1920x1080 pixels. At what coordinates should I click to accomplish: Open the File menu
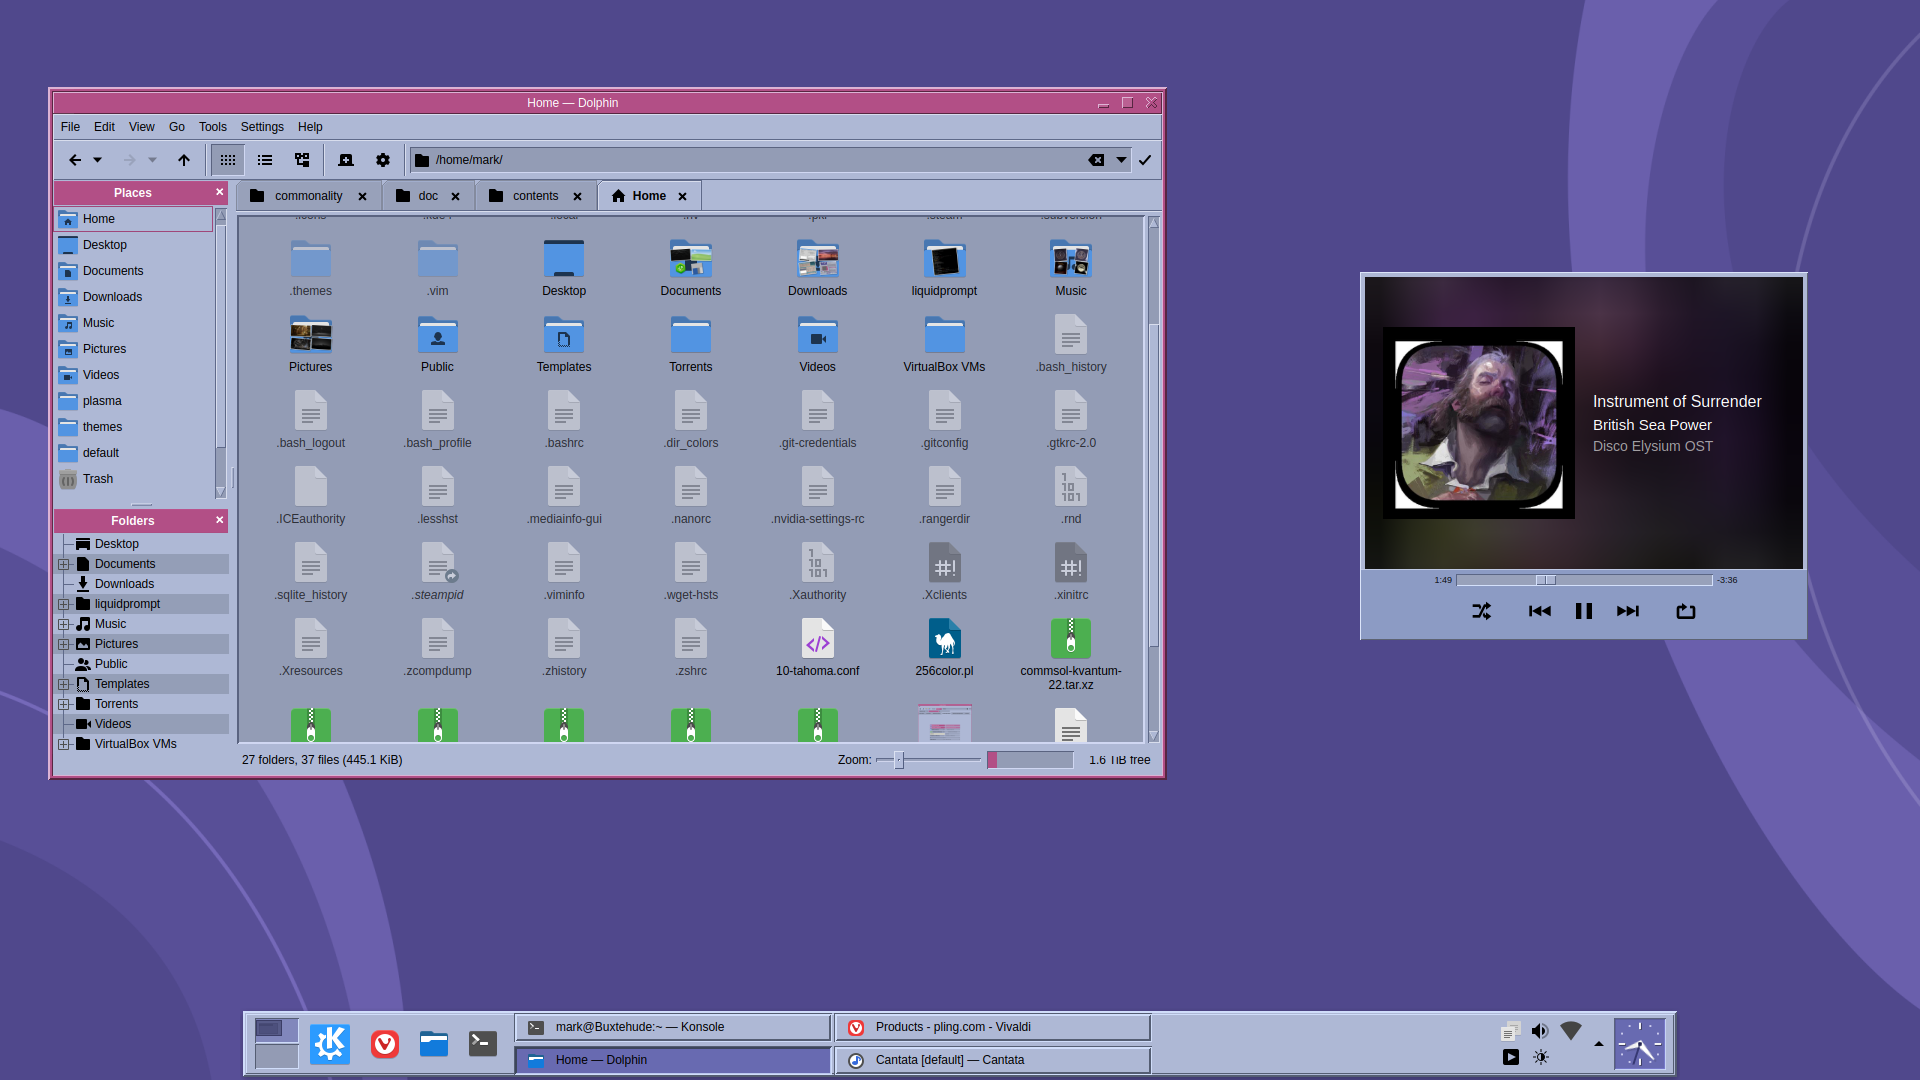(x=70, y=127)
